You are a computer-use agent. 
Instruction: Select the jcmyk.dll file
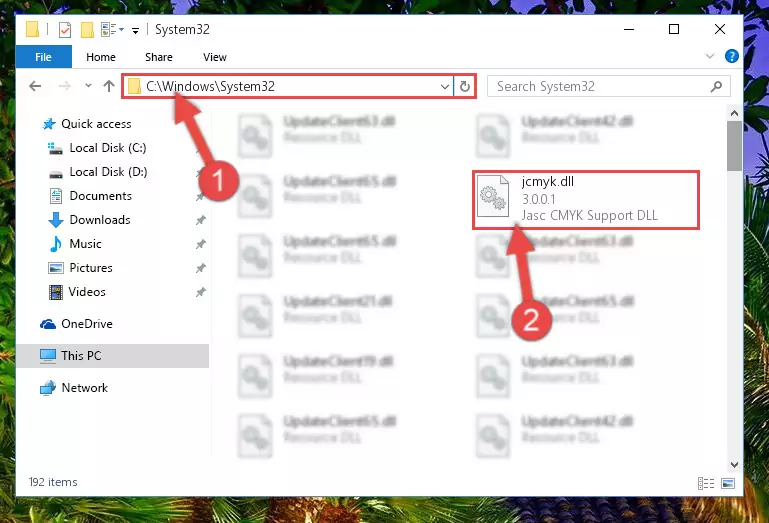click(586, 199)
